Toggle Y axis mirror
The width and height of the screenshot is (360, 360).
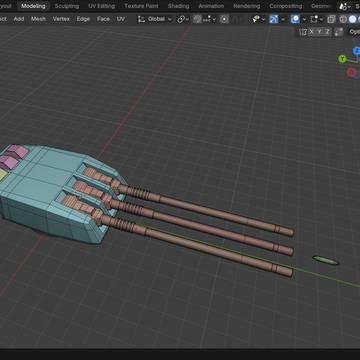click(320, 32)
